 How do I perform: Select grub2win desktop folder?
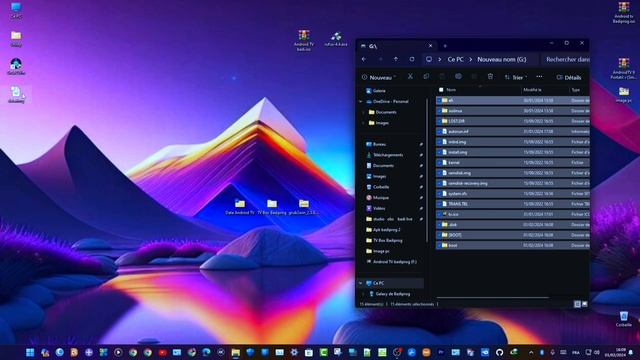point(304,207)
